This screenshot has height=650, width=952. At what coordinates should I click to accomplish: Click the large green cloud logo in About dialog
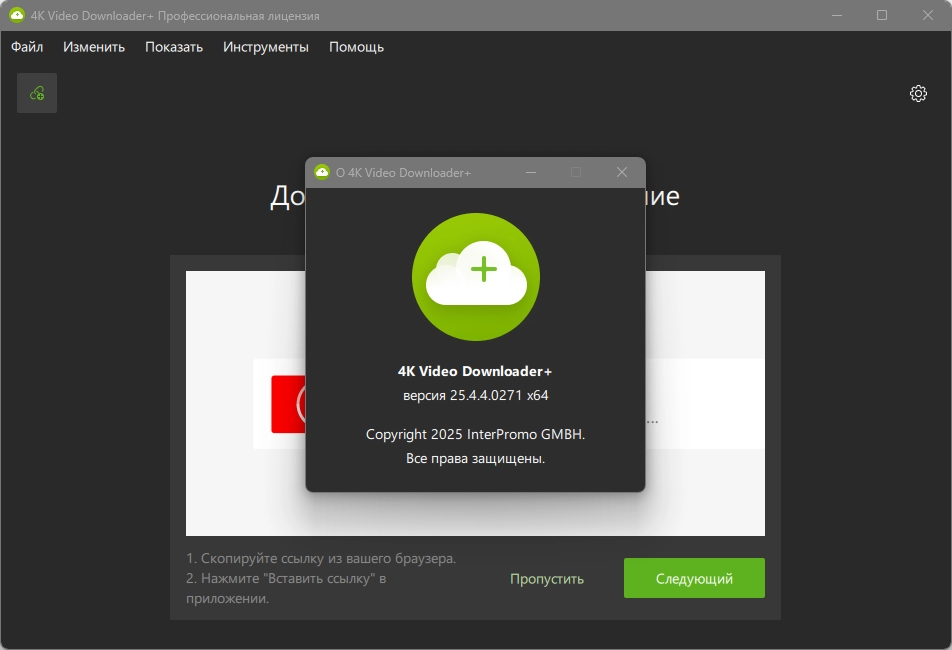pyautogui.click(x=476, y=277)
